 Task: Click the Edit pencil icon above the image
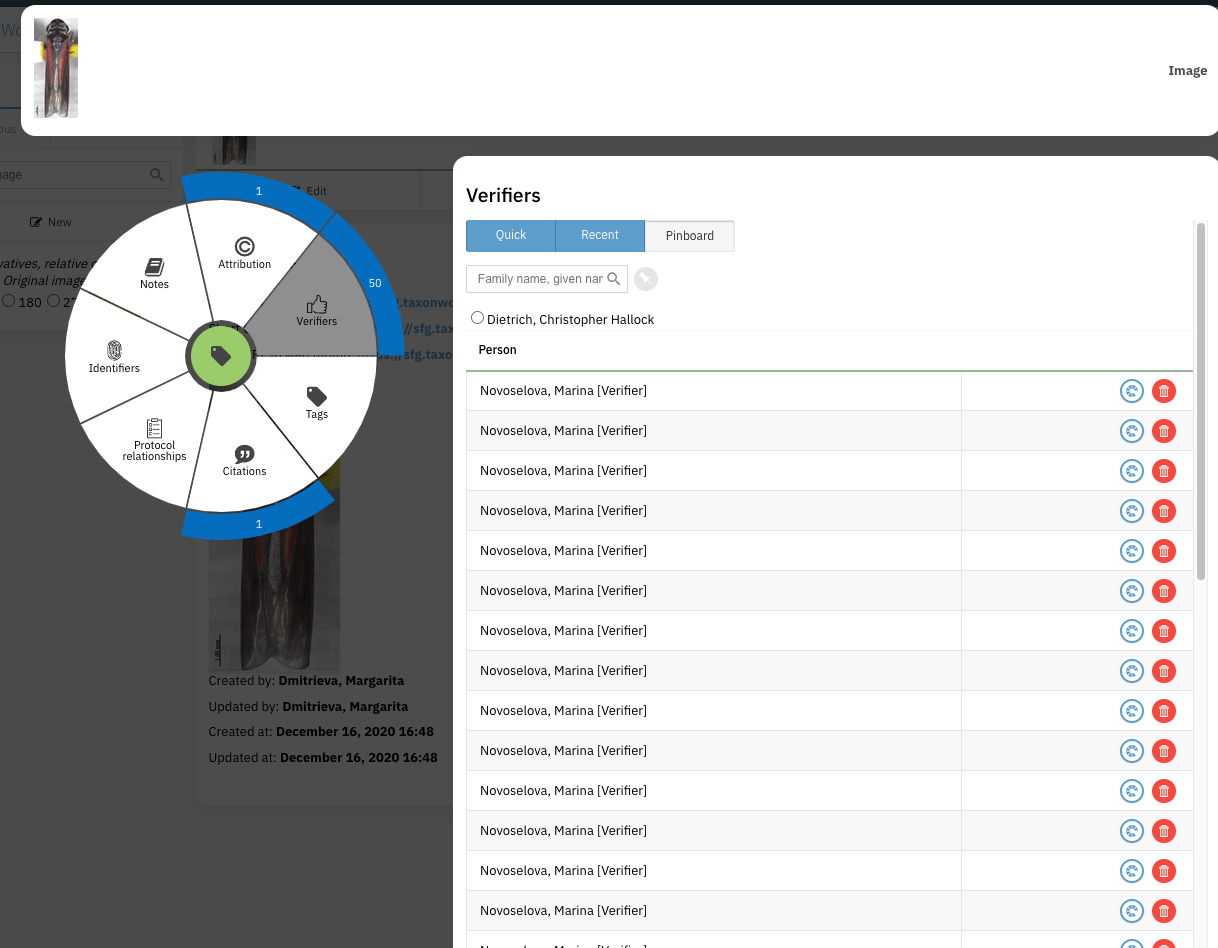(297, 190)
